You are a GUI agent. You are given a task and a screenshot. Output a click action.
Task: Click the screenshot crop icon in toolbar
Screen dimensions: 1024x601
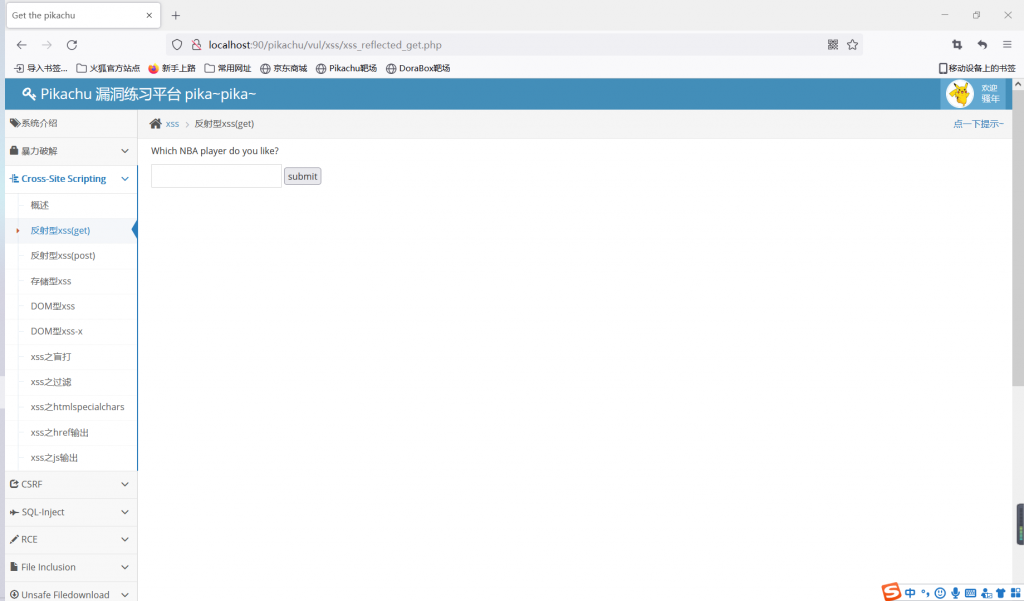[957, 45]
